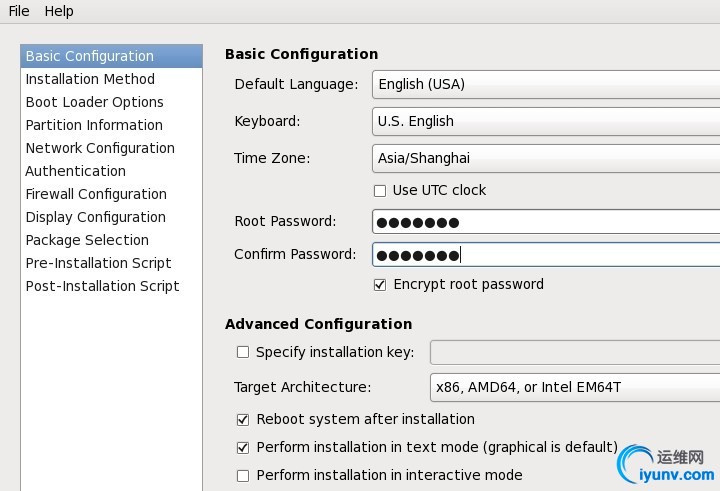
Task: Click the Root Password field
Action: pyautogui.click(x=545, y=221)
